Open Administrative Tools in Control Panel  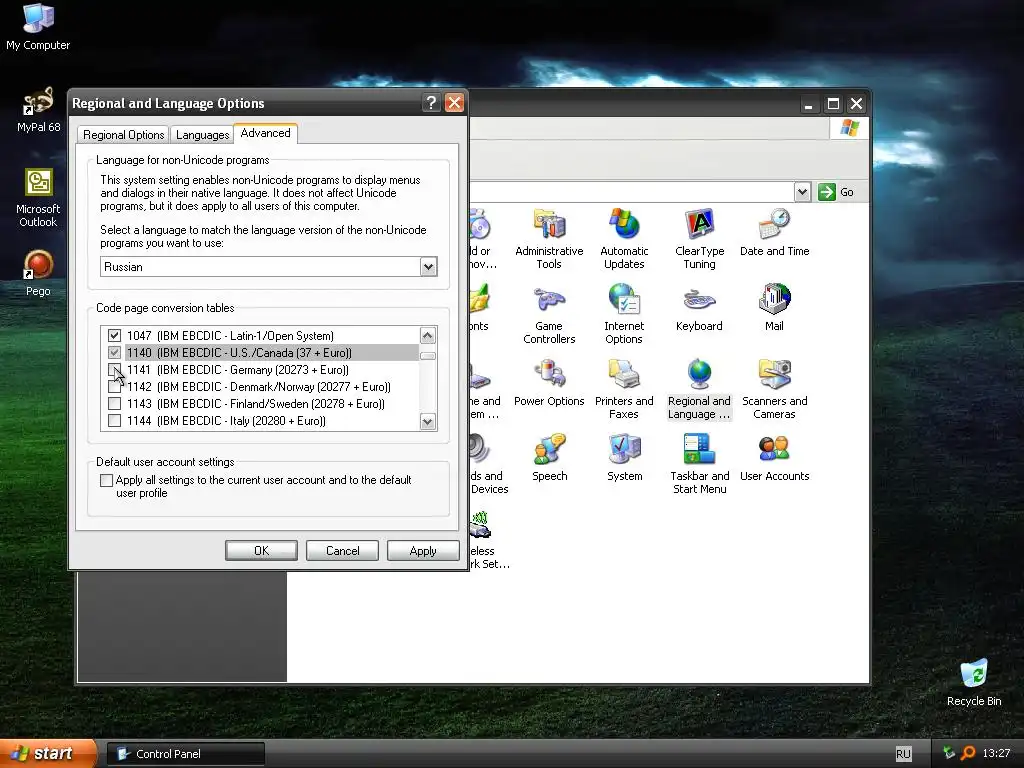[x=549, y=239]
